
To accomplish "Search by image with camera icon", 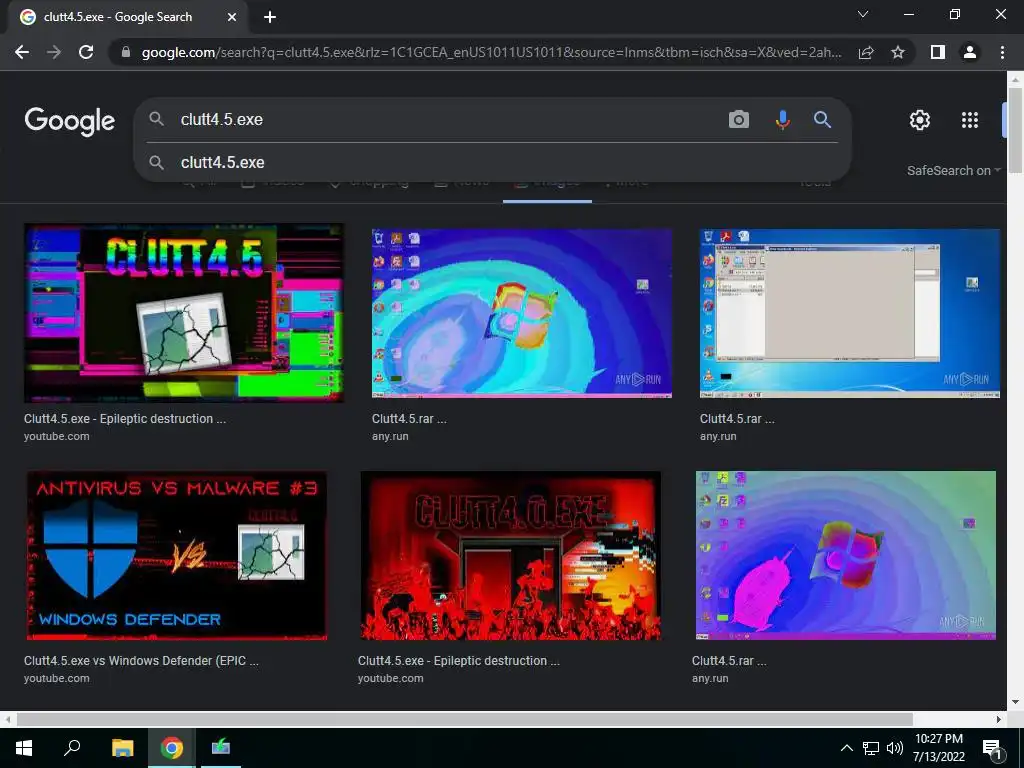I will pos(739,120).
